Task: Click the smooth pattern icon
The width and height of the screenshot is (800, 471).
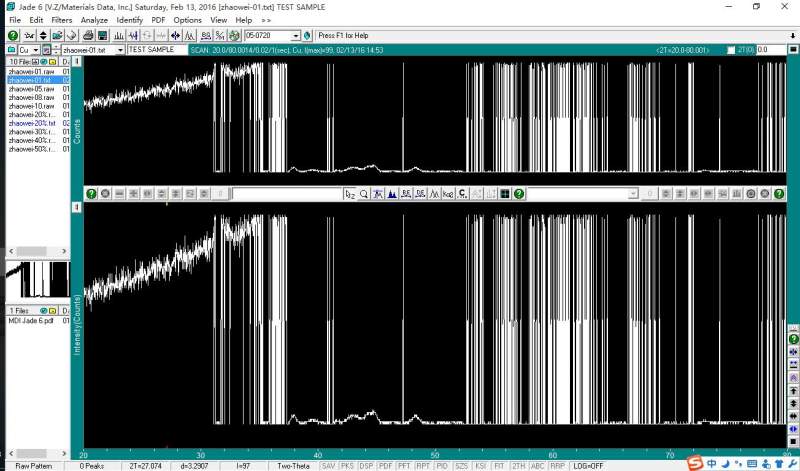Action: pyautogui.click(x=133, y=36)
